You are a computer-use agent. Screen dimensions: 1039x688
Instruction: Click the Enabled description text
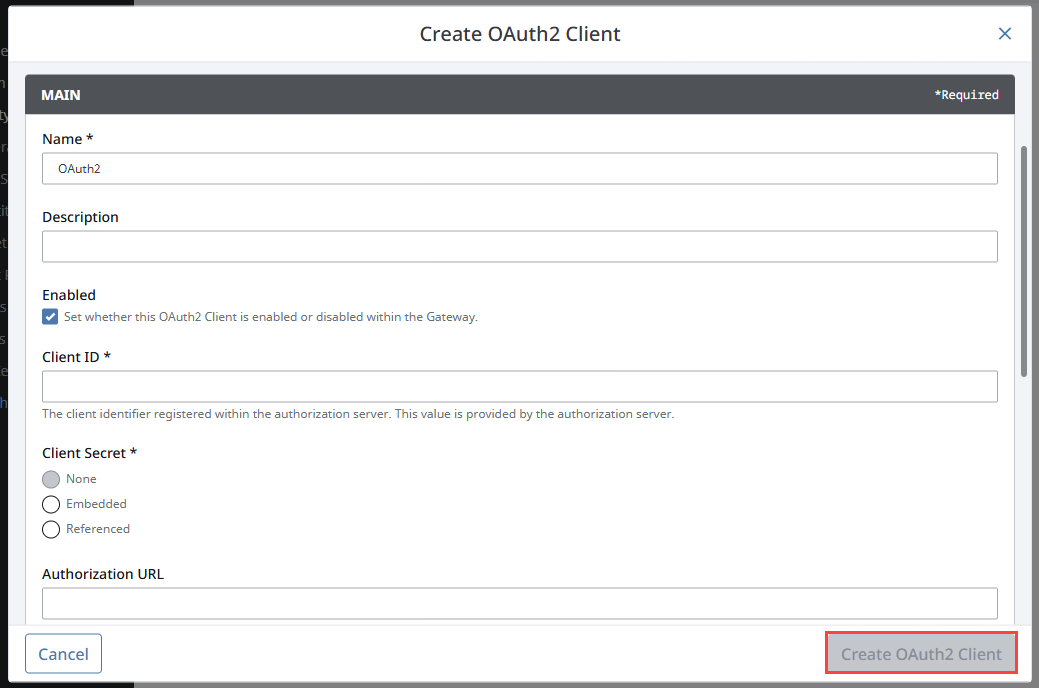coord(270,317)
